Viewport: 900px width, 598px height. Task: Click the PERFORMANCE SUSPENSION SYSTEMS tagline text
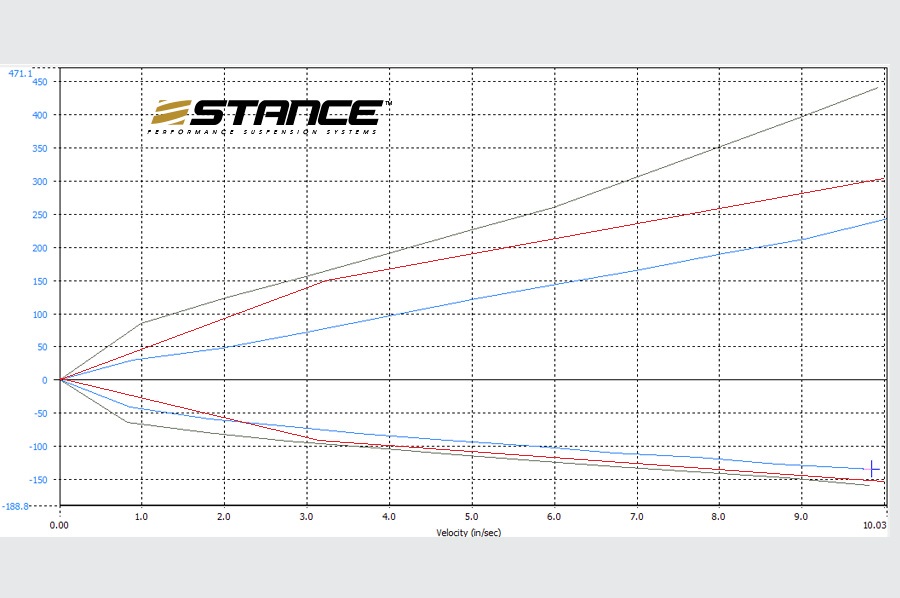pyautogui.click(x=263, y=132)
